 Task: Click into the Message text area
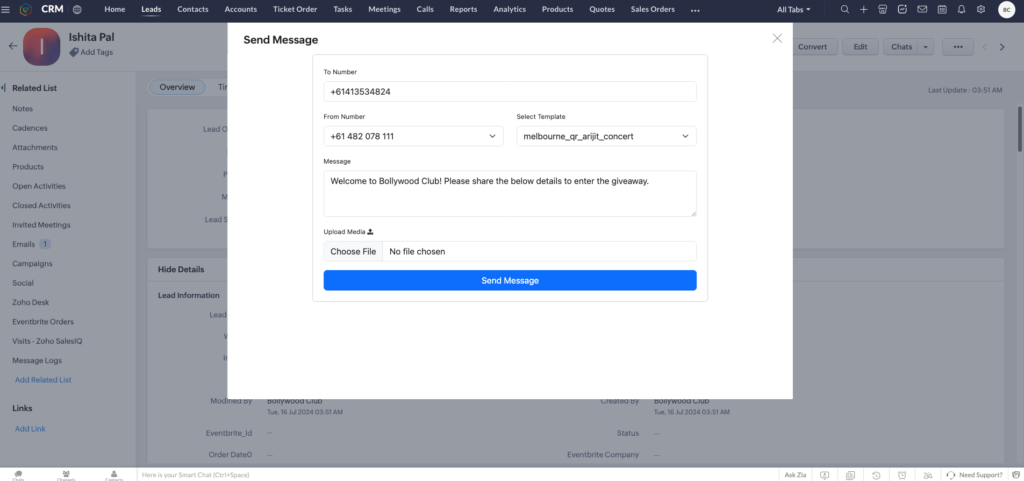tap(510, 194)
